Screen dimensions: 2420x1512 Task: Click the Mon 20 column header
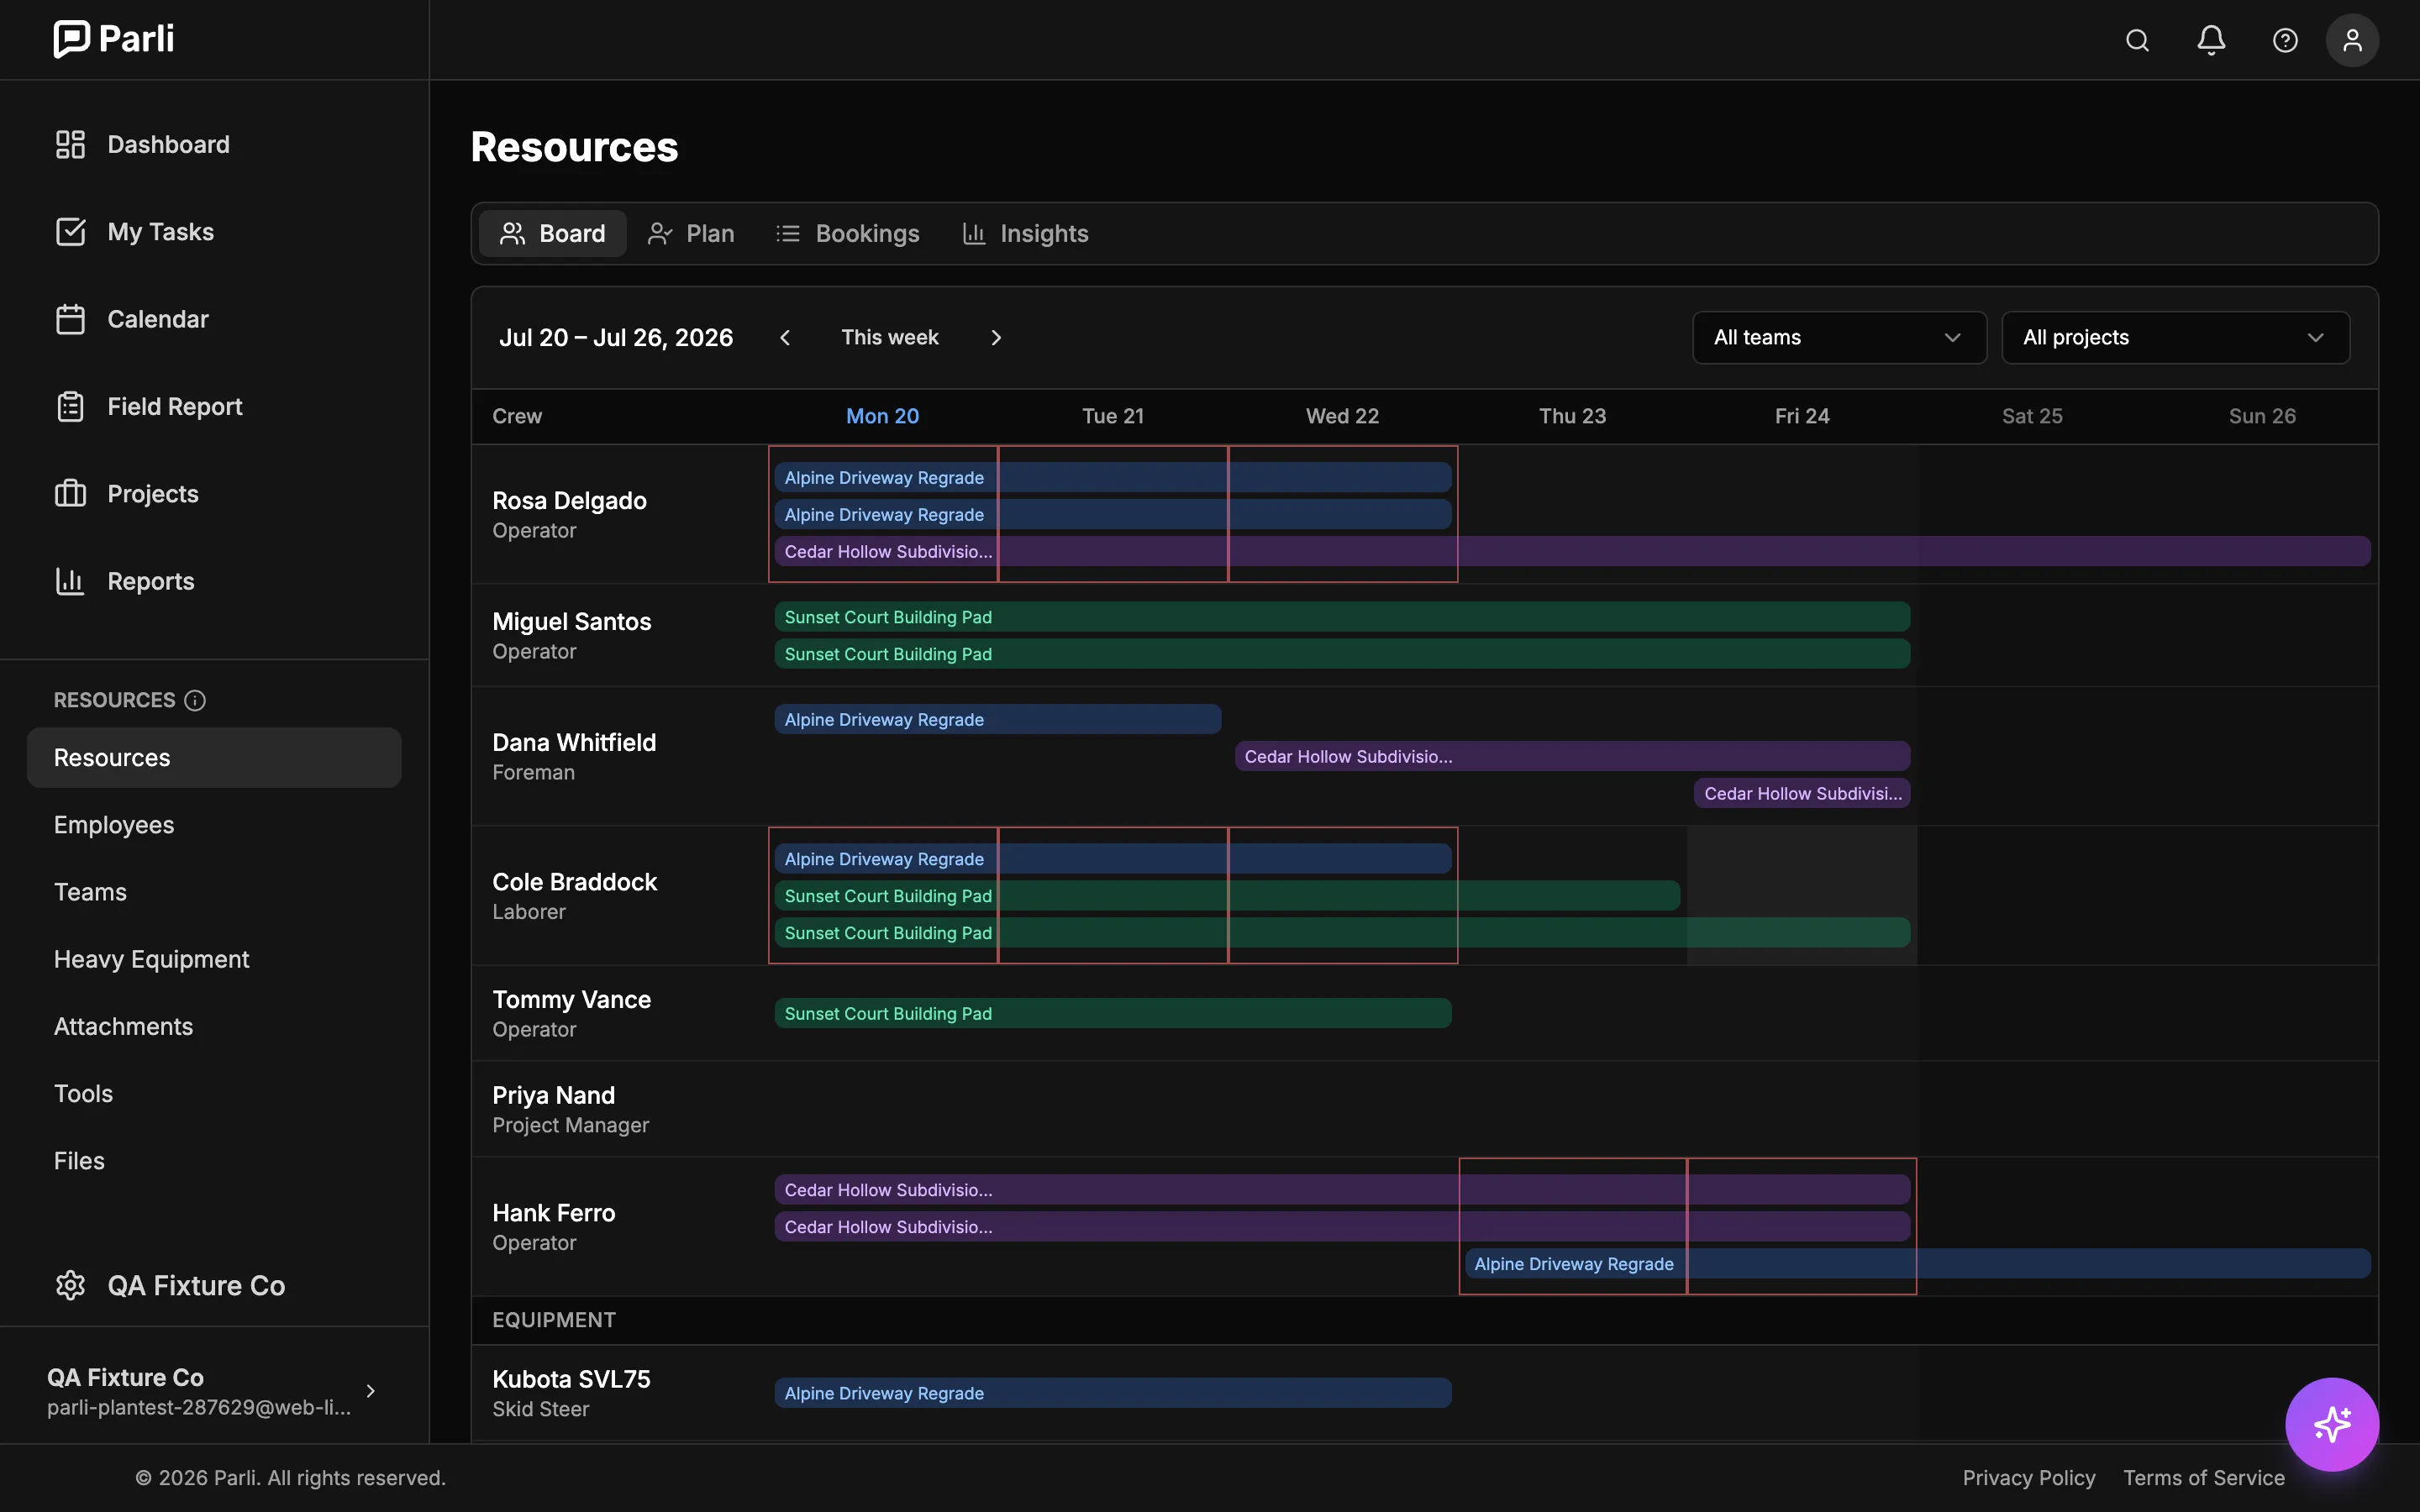[882, 416]
